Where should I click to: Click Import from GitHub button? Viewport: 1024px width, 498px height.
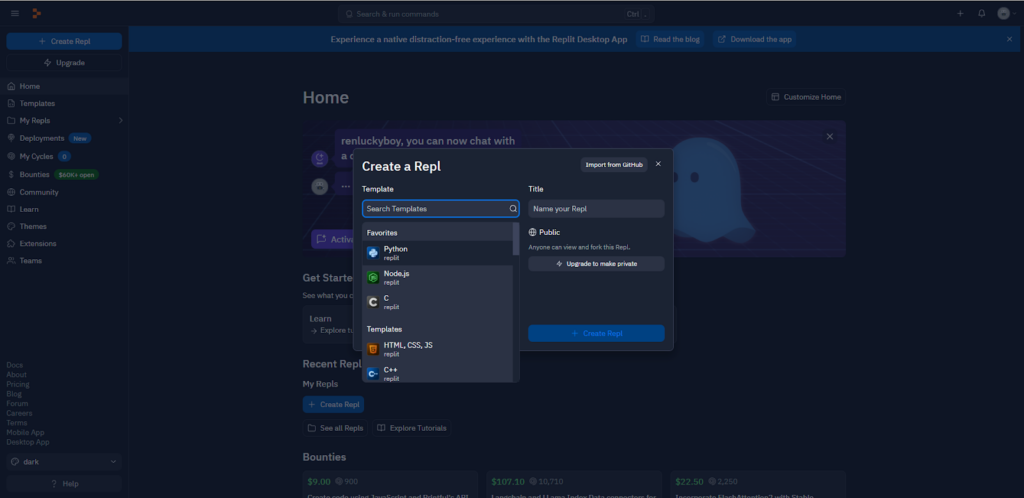coord(614,165)
